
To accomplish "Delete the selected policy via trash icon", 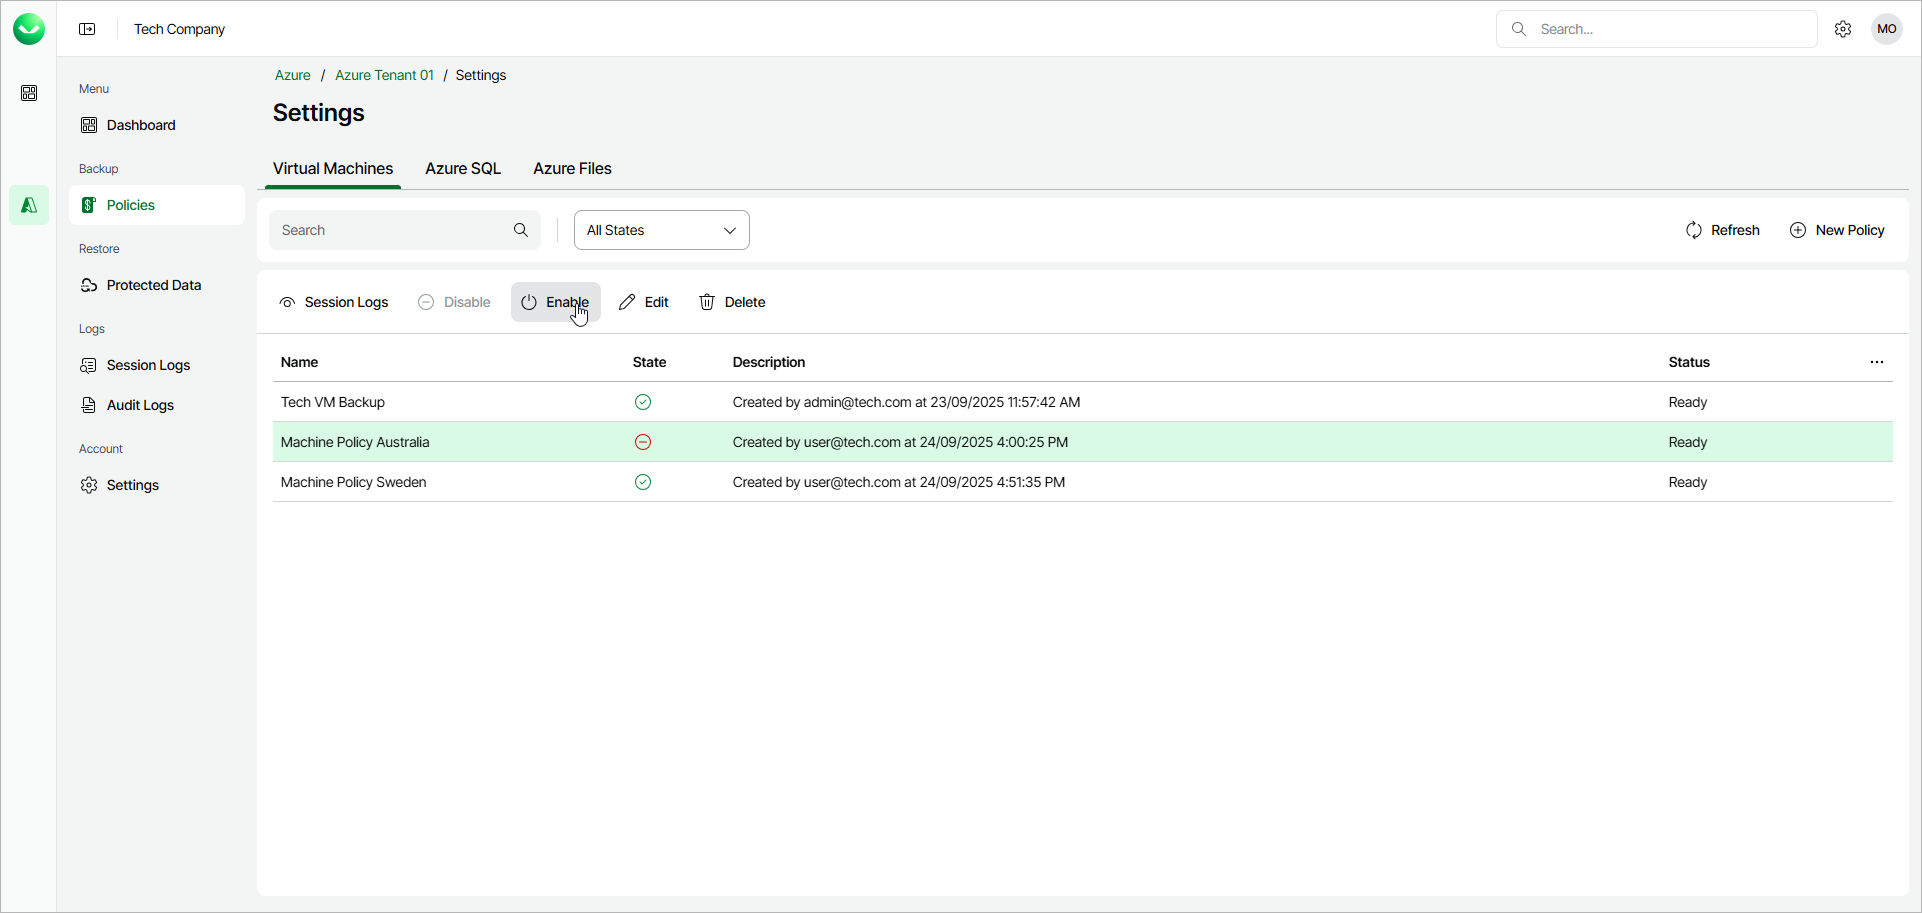I will tap(706, 301).
